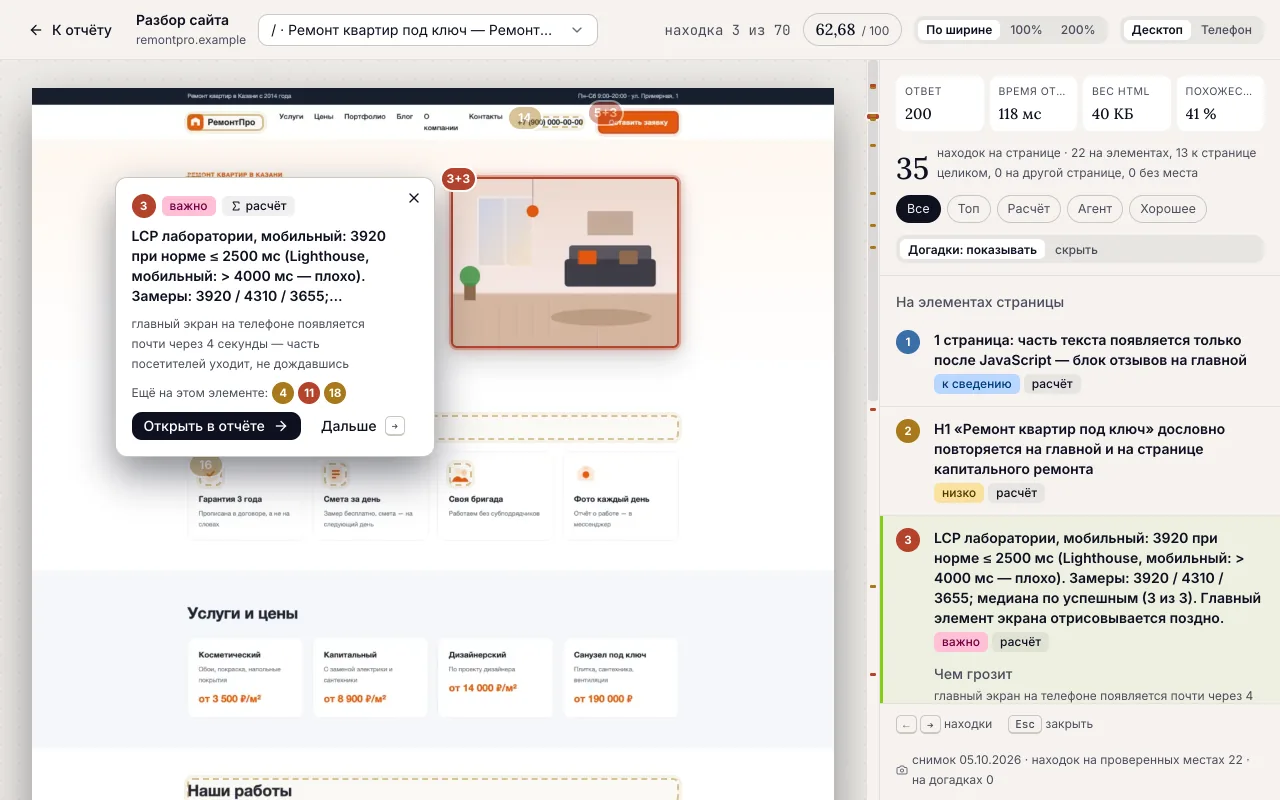
Task: Go back to the report via К отчёту
Action: click(x=71, y=30)
